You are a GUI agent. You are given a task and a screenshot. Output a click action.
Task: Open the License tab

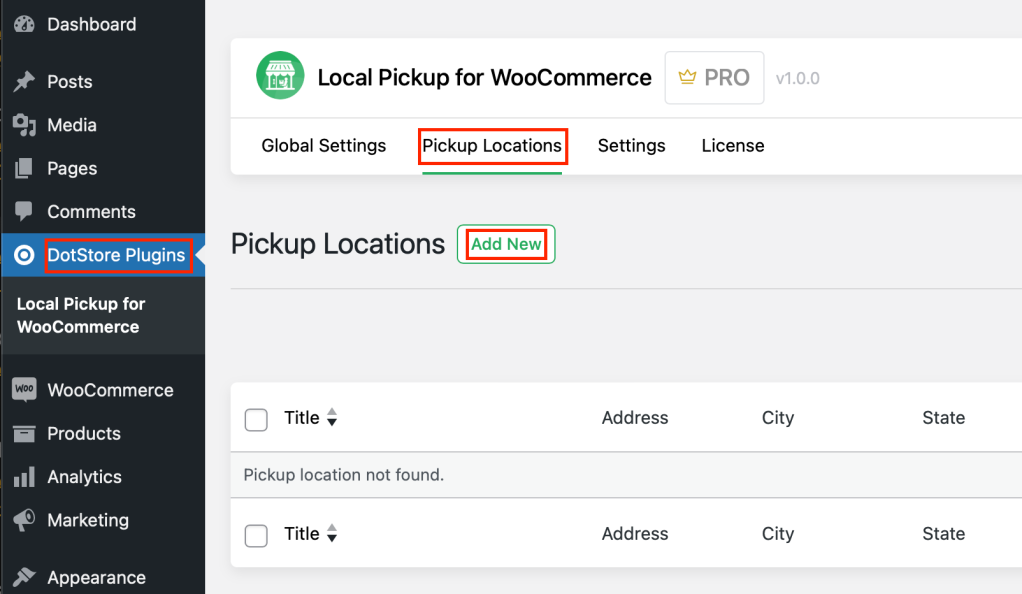(x=733, y=145)
